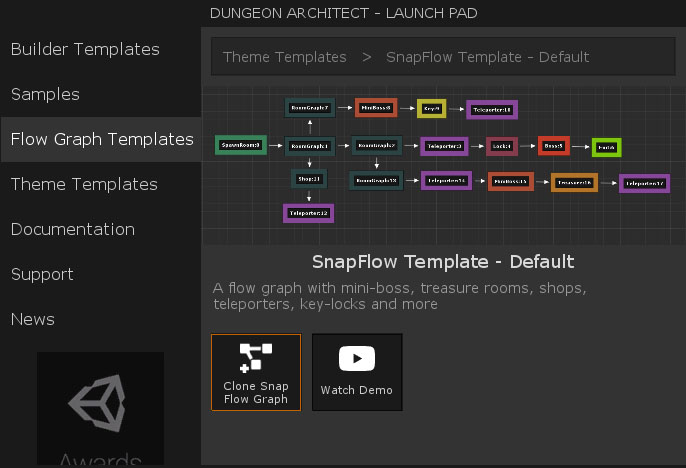686x468 pixels.
Task: Click the flow graph description text
Action: (x=399, y=296)
